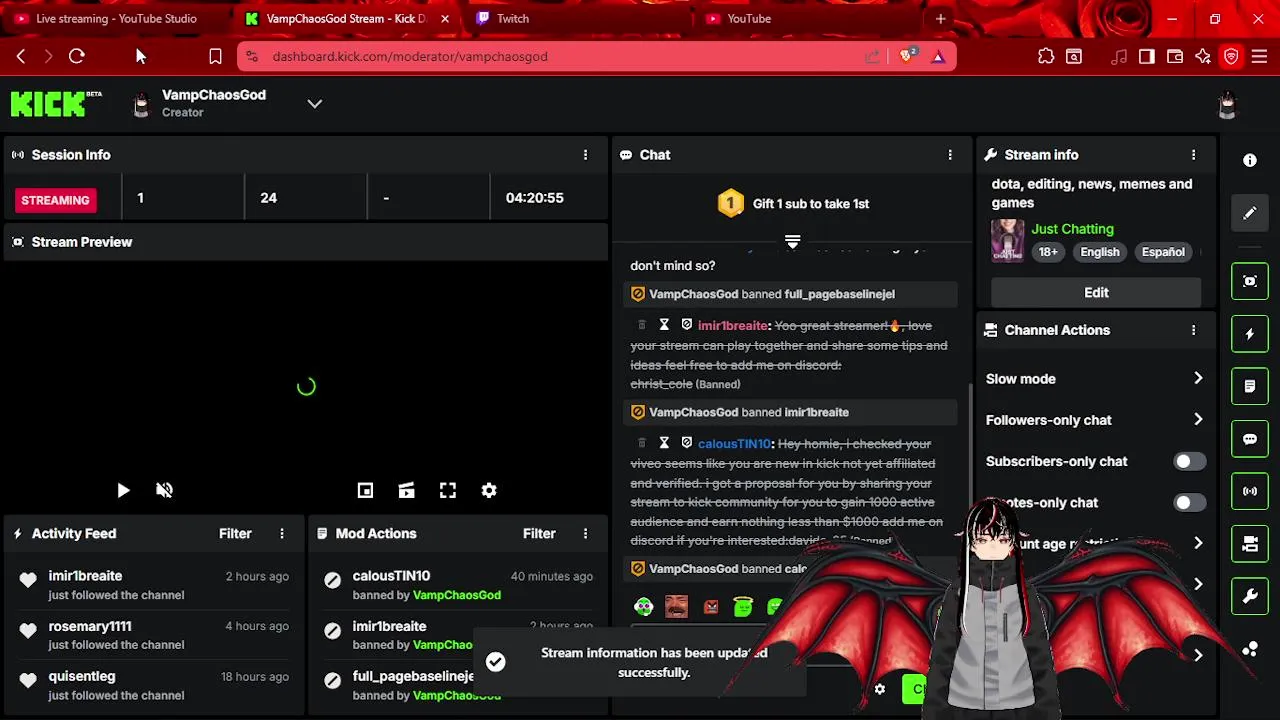Image resolution: width=1280 pixels, height=720 pixels.
Task: Open Mod Actions three-dot menu
Action: click(585, 534)
